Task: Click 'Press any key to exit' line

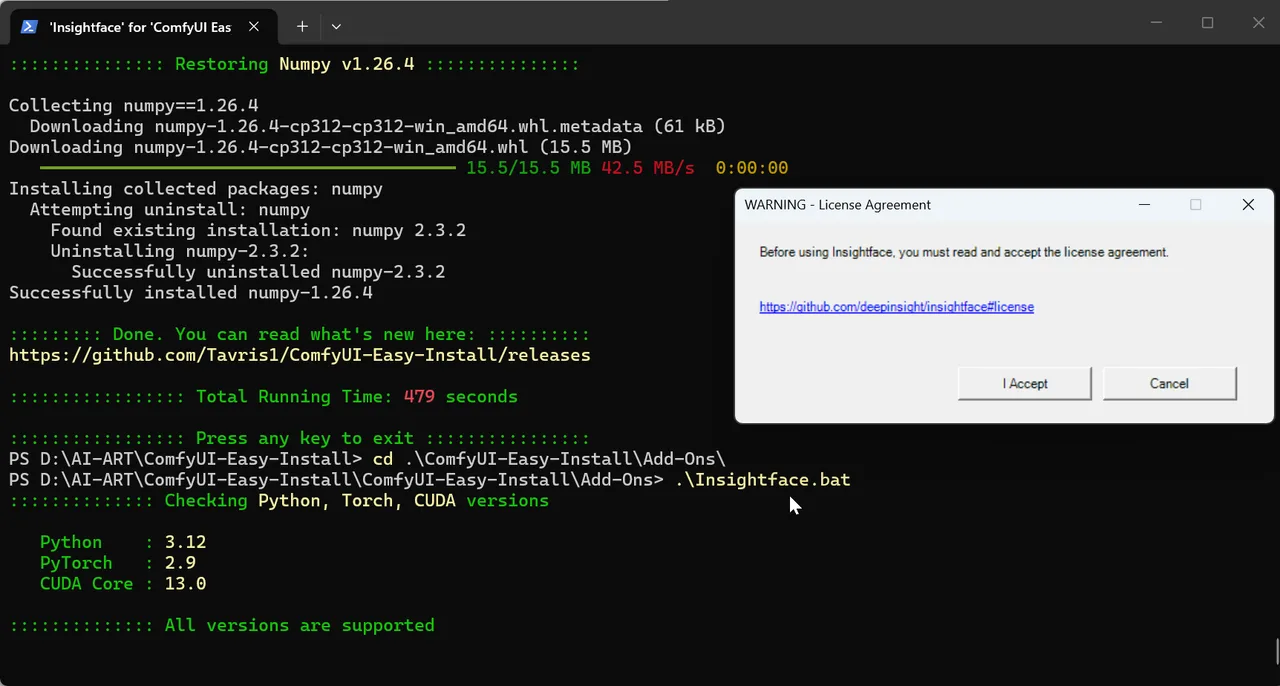Action: pyautogui.click(x=300, y=439)
